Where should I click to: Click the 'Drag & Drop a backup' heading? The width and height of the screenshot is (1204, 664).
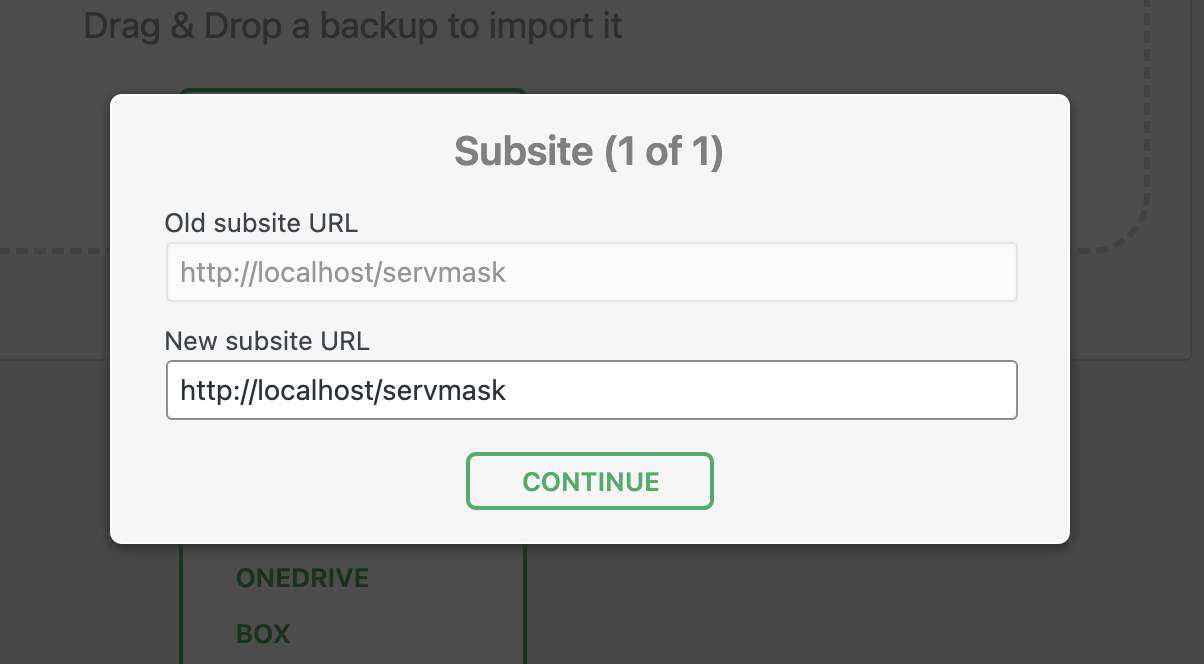(x=352, y=26)
